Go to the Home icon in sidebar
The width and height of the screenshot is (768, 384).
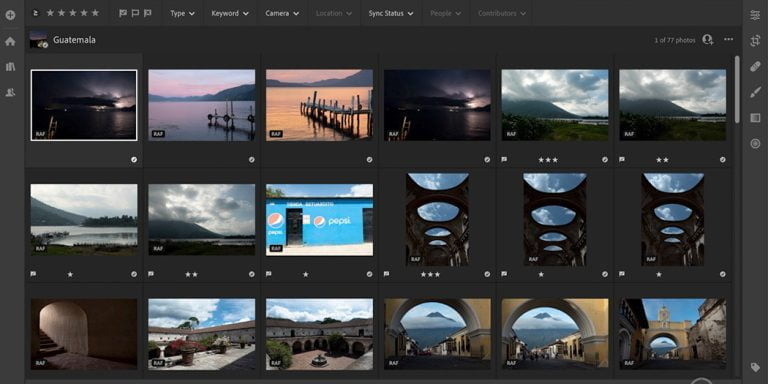tap(10, 41)
